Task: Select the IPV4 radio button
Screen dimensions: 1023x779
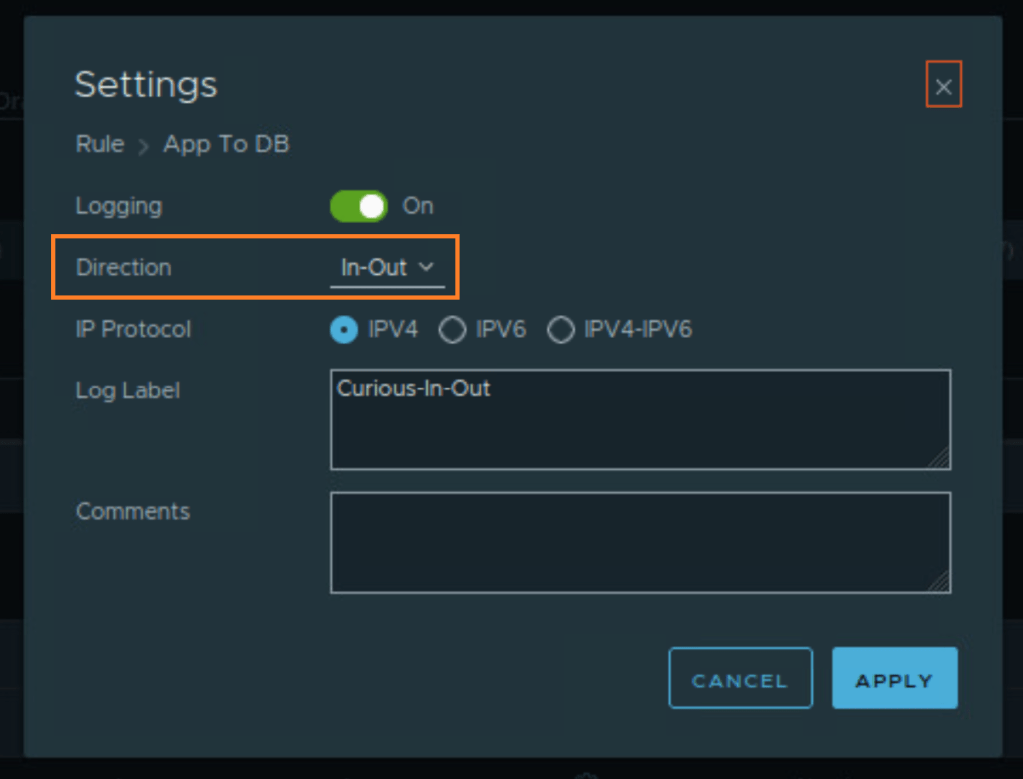Action: (343, 330)
